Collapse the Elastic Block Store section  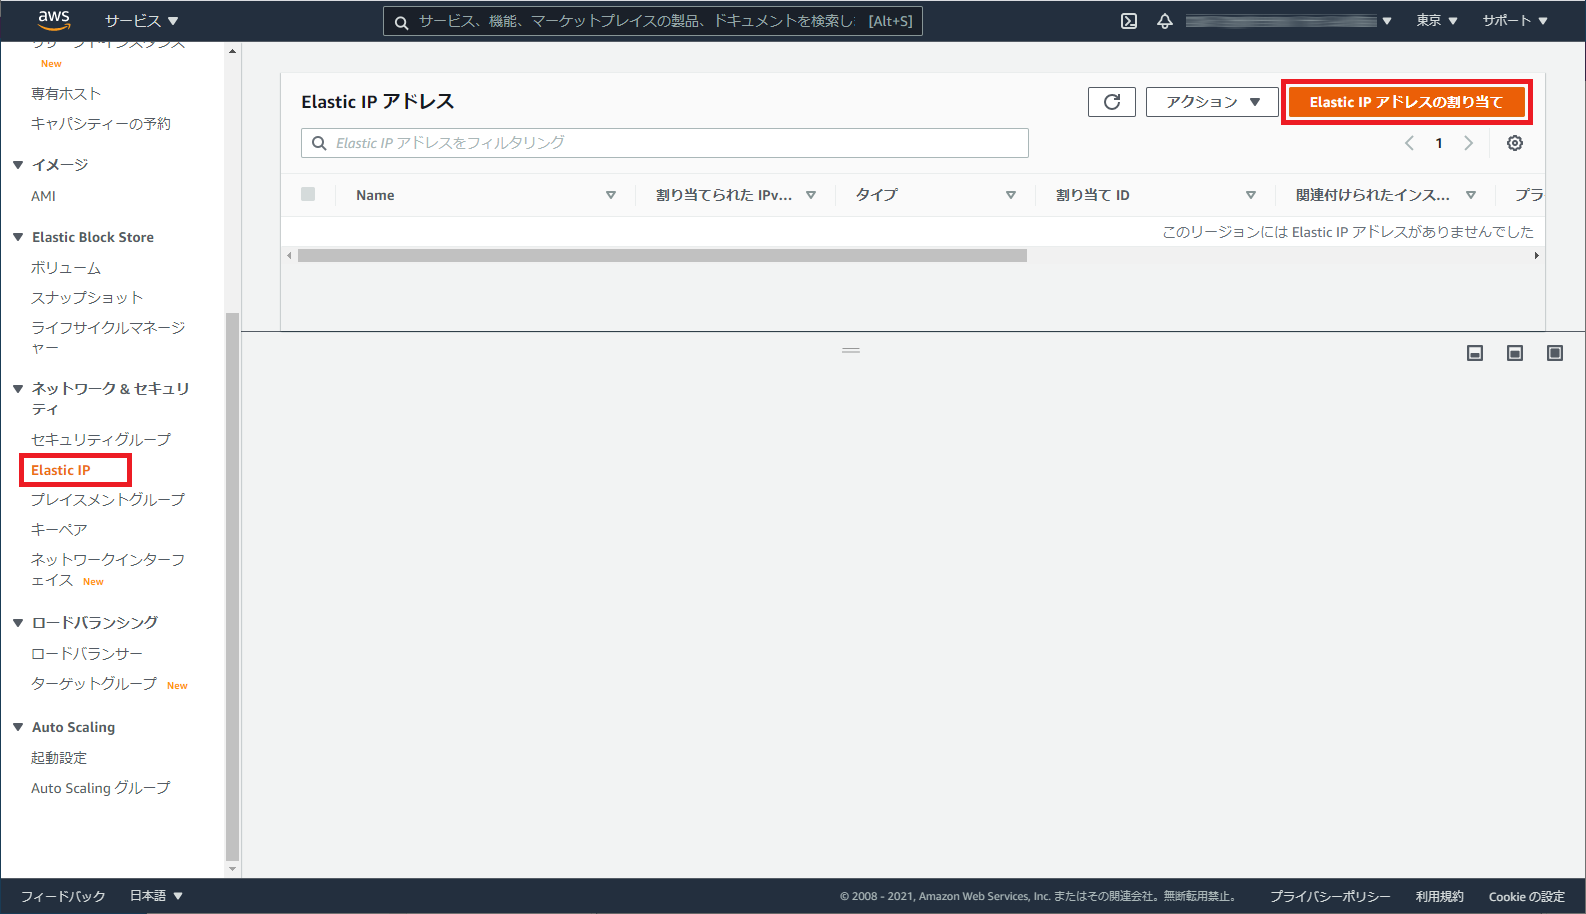click(18, 237)
